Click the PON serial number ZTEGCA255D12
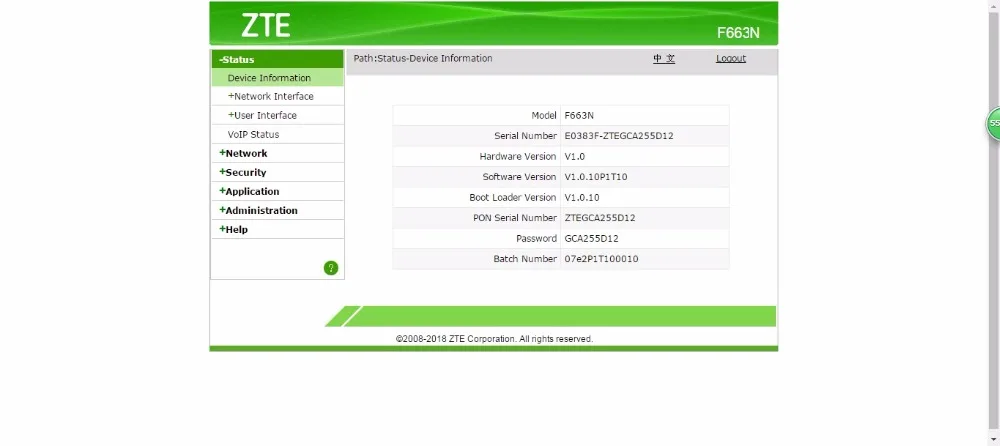Screen dimensions: 1000x446 tap(599, 218)
